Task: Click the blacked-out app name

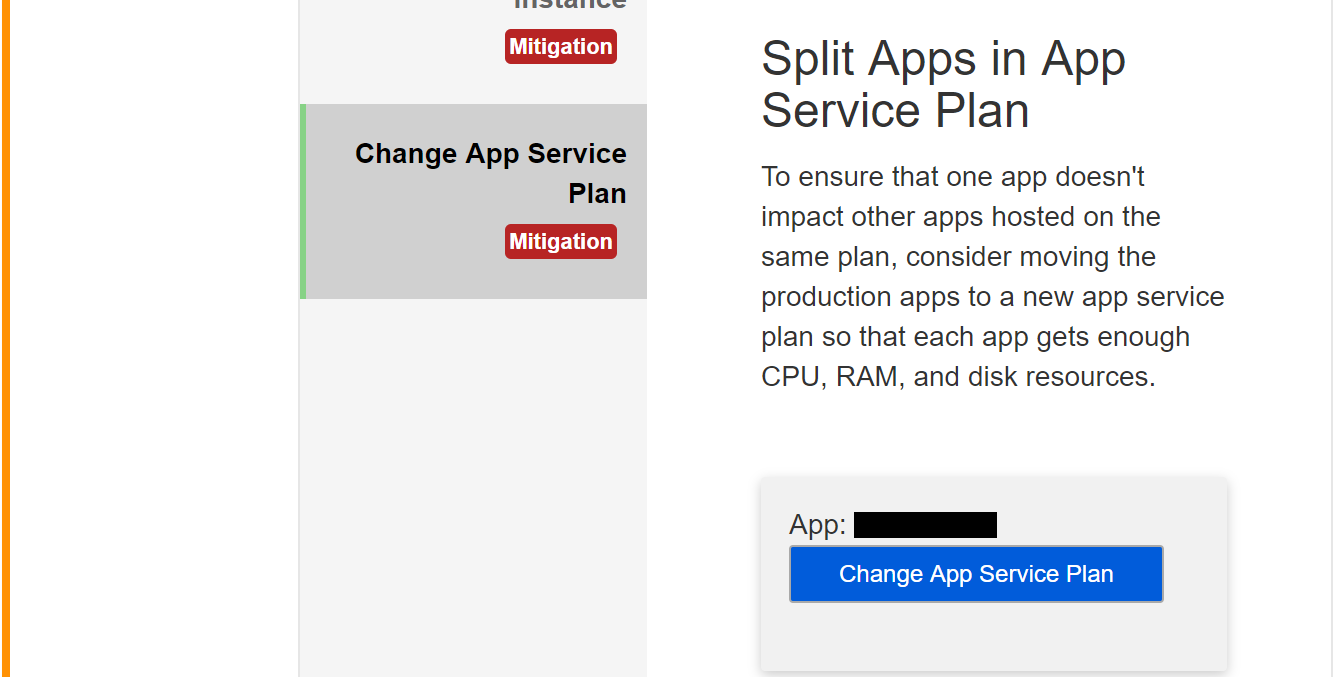Action: coord(925,525)
